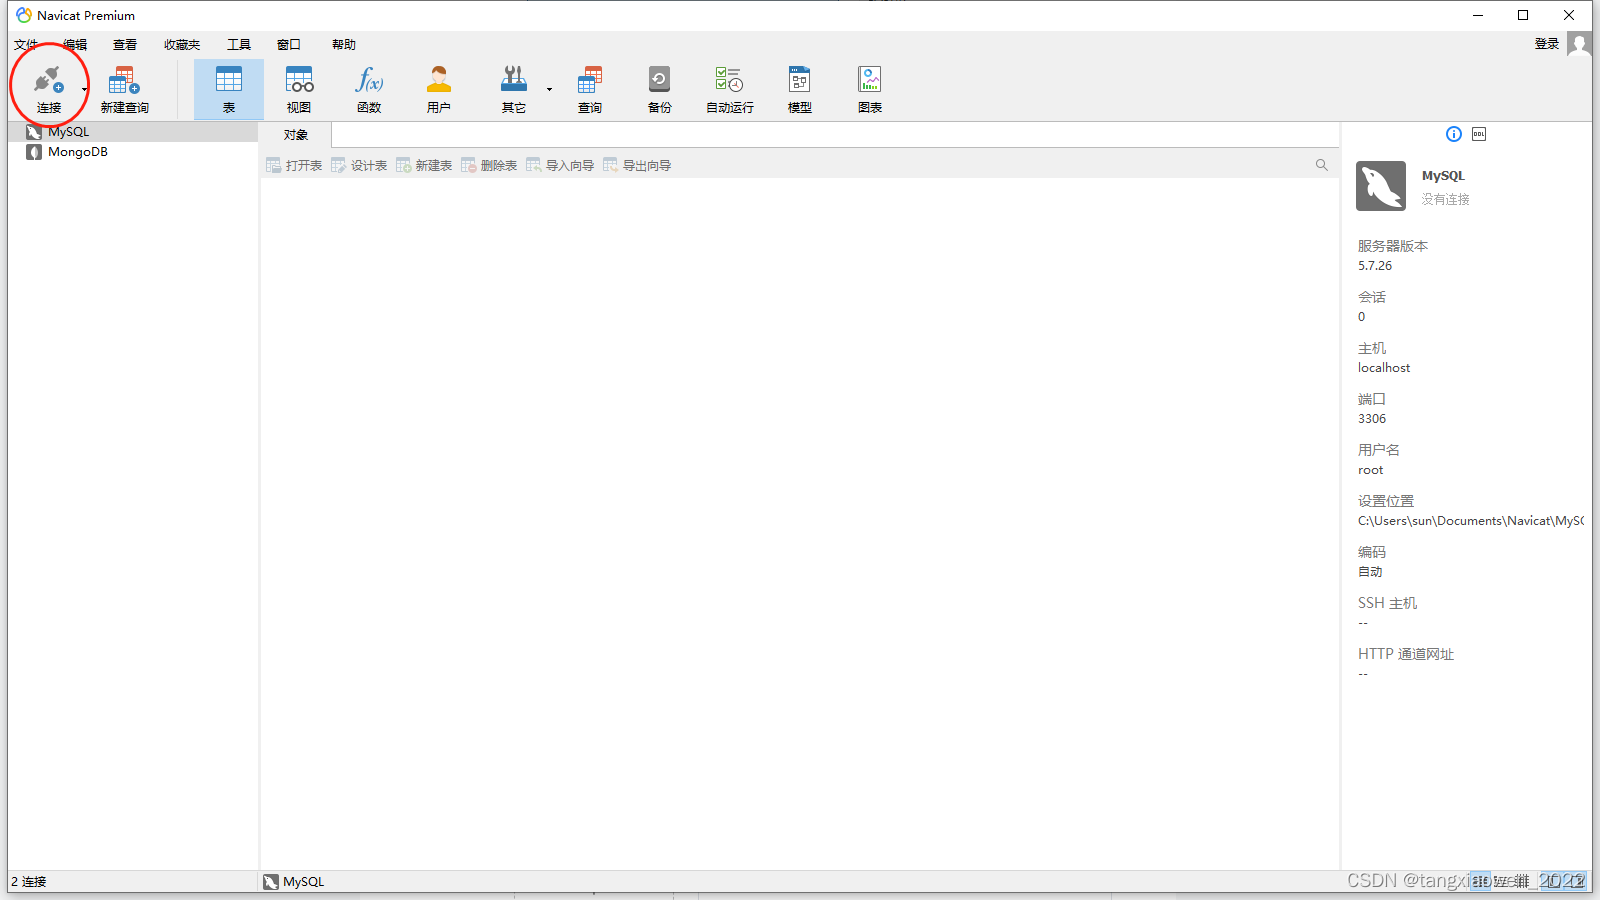Click the 备份 (Backup) icon
The height and width of the screenshot is (900, 1600).
click(x=659, y=89)
